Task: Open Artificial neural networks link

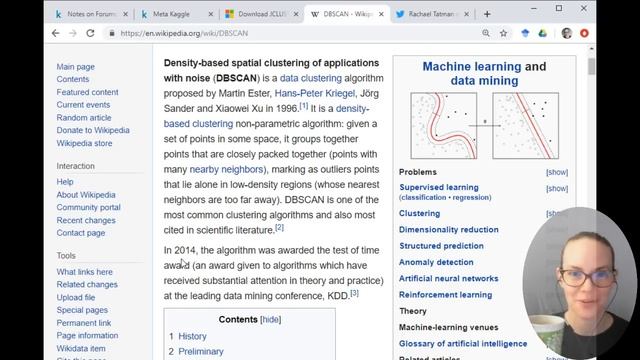Action: (x=449, y=279)
